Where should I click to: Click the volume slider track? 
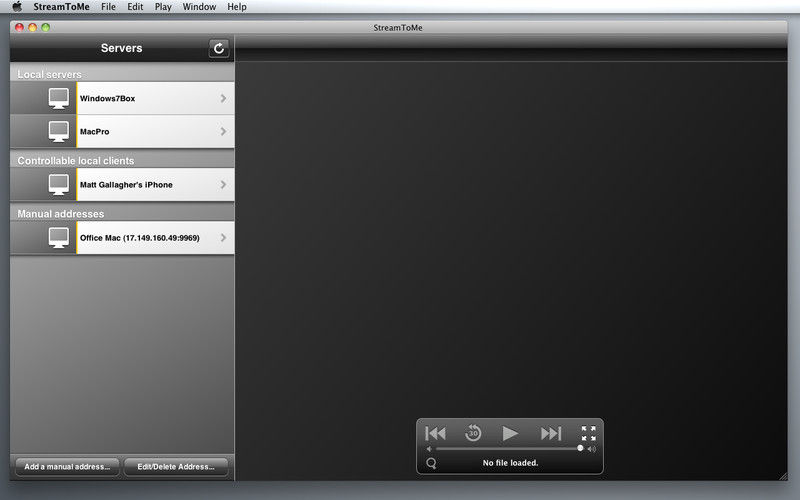[508, 449]
